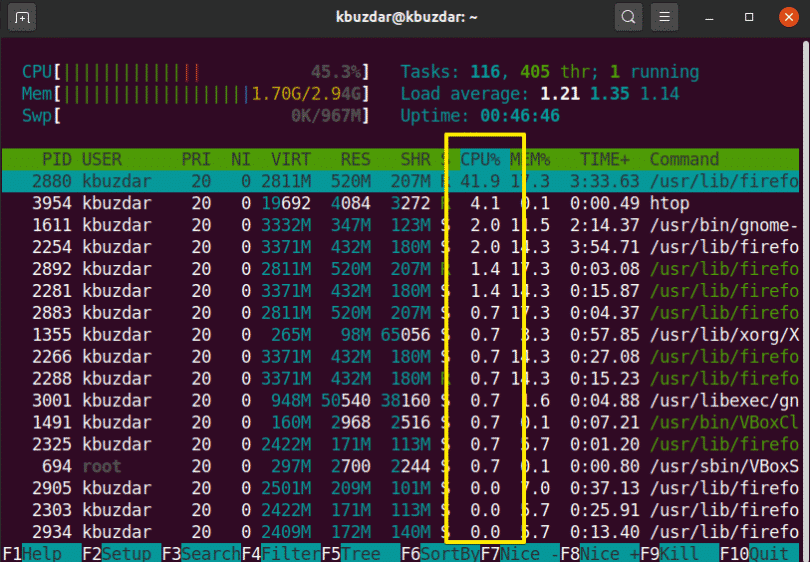Select process row PID 2325
Image resolution: width=810 pixels, height=562 pixels.
[400, 445]
